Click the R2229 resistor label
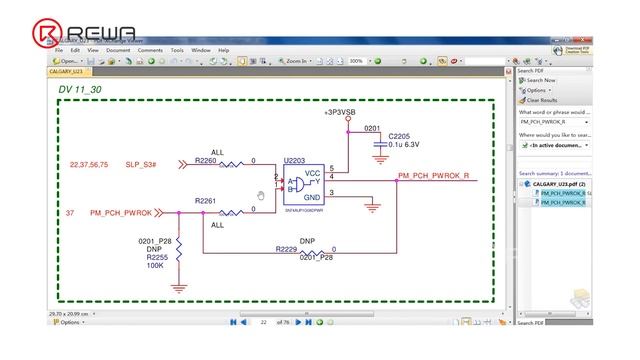The height and width of the screenshot is (360, 640). (286, 249)
